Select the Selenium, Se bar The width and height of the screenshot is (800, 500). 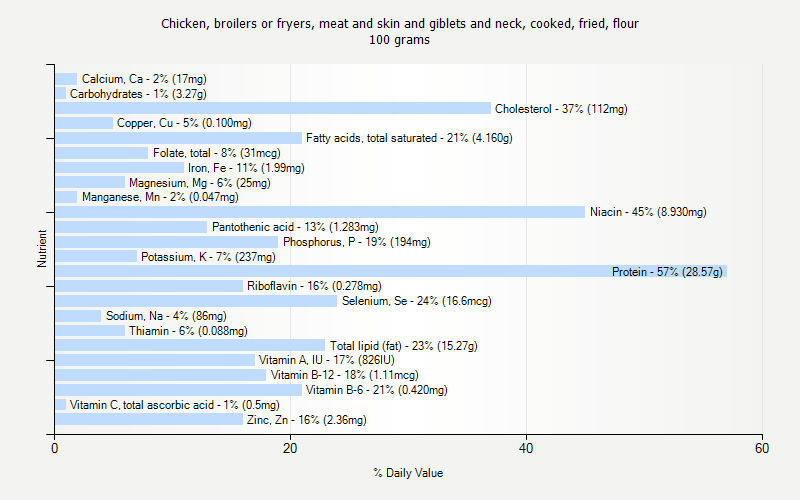(196, 301)
